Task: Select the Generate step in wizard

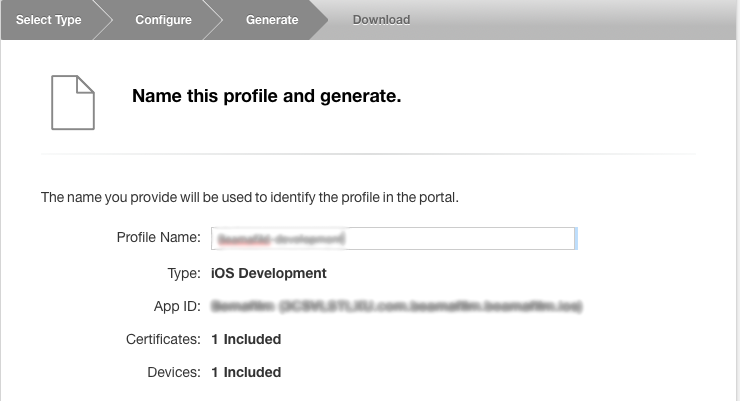Action: 272,20
